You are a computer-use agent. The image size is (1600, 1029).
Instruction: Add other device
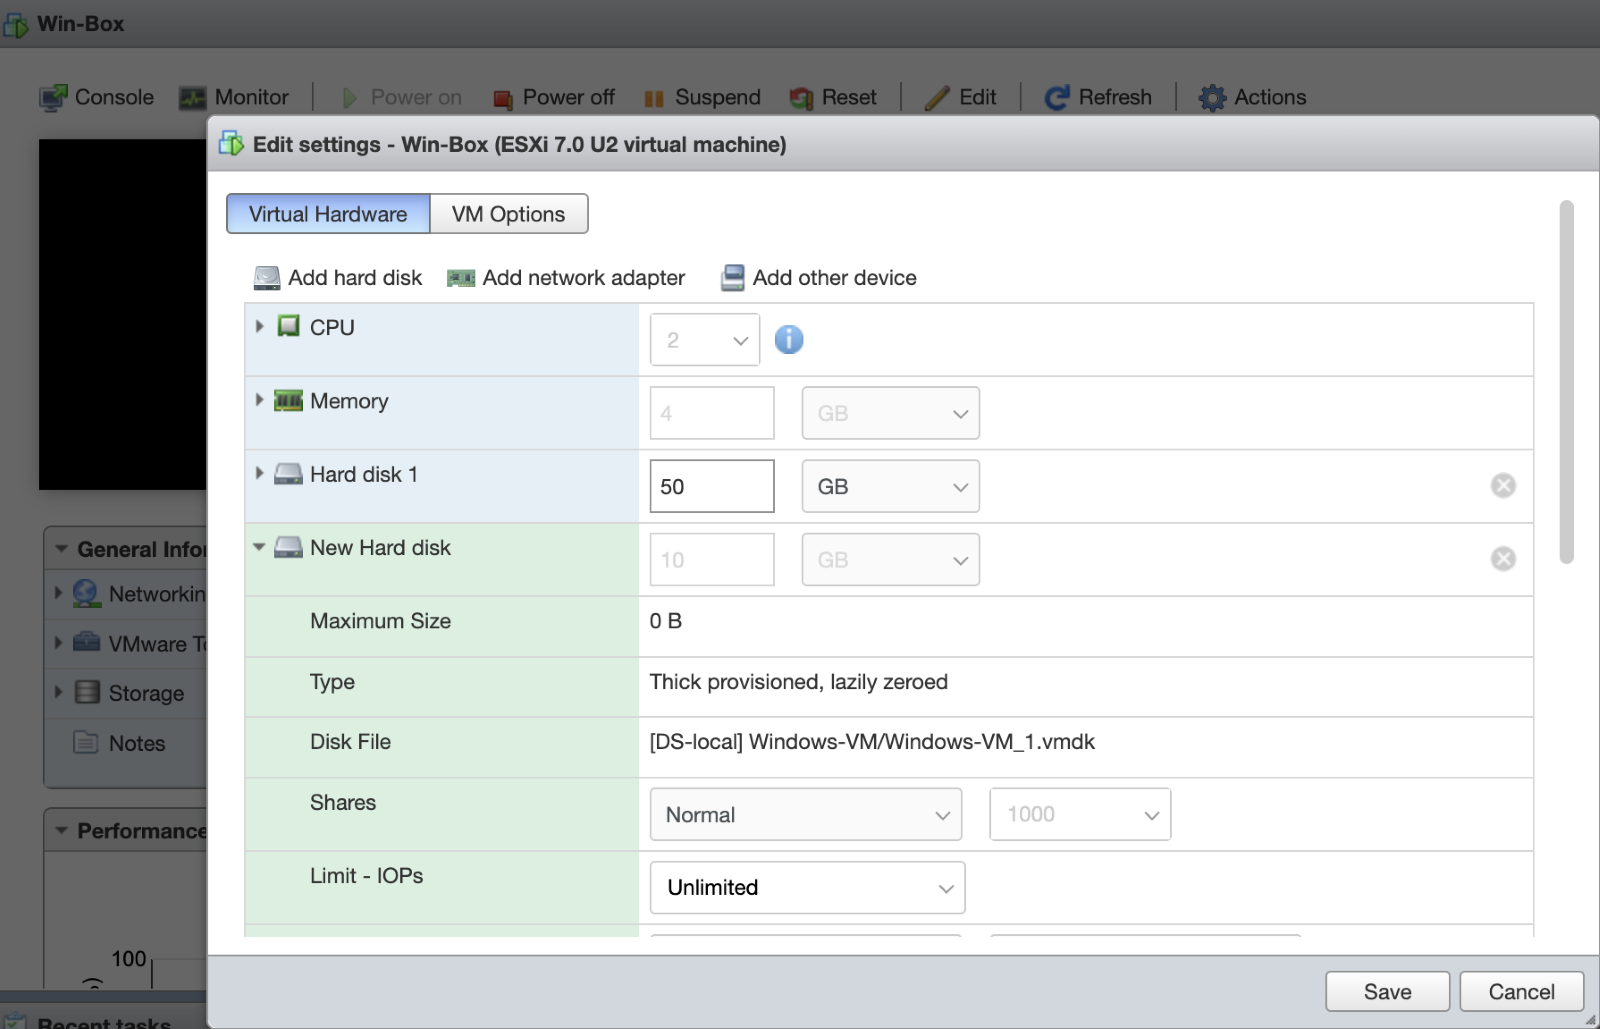click(819, 278)
